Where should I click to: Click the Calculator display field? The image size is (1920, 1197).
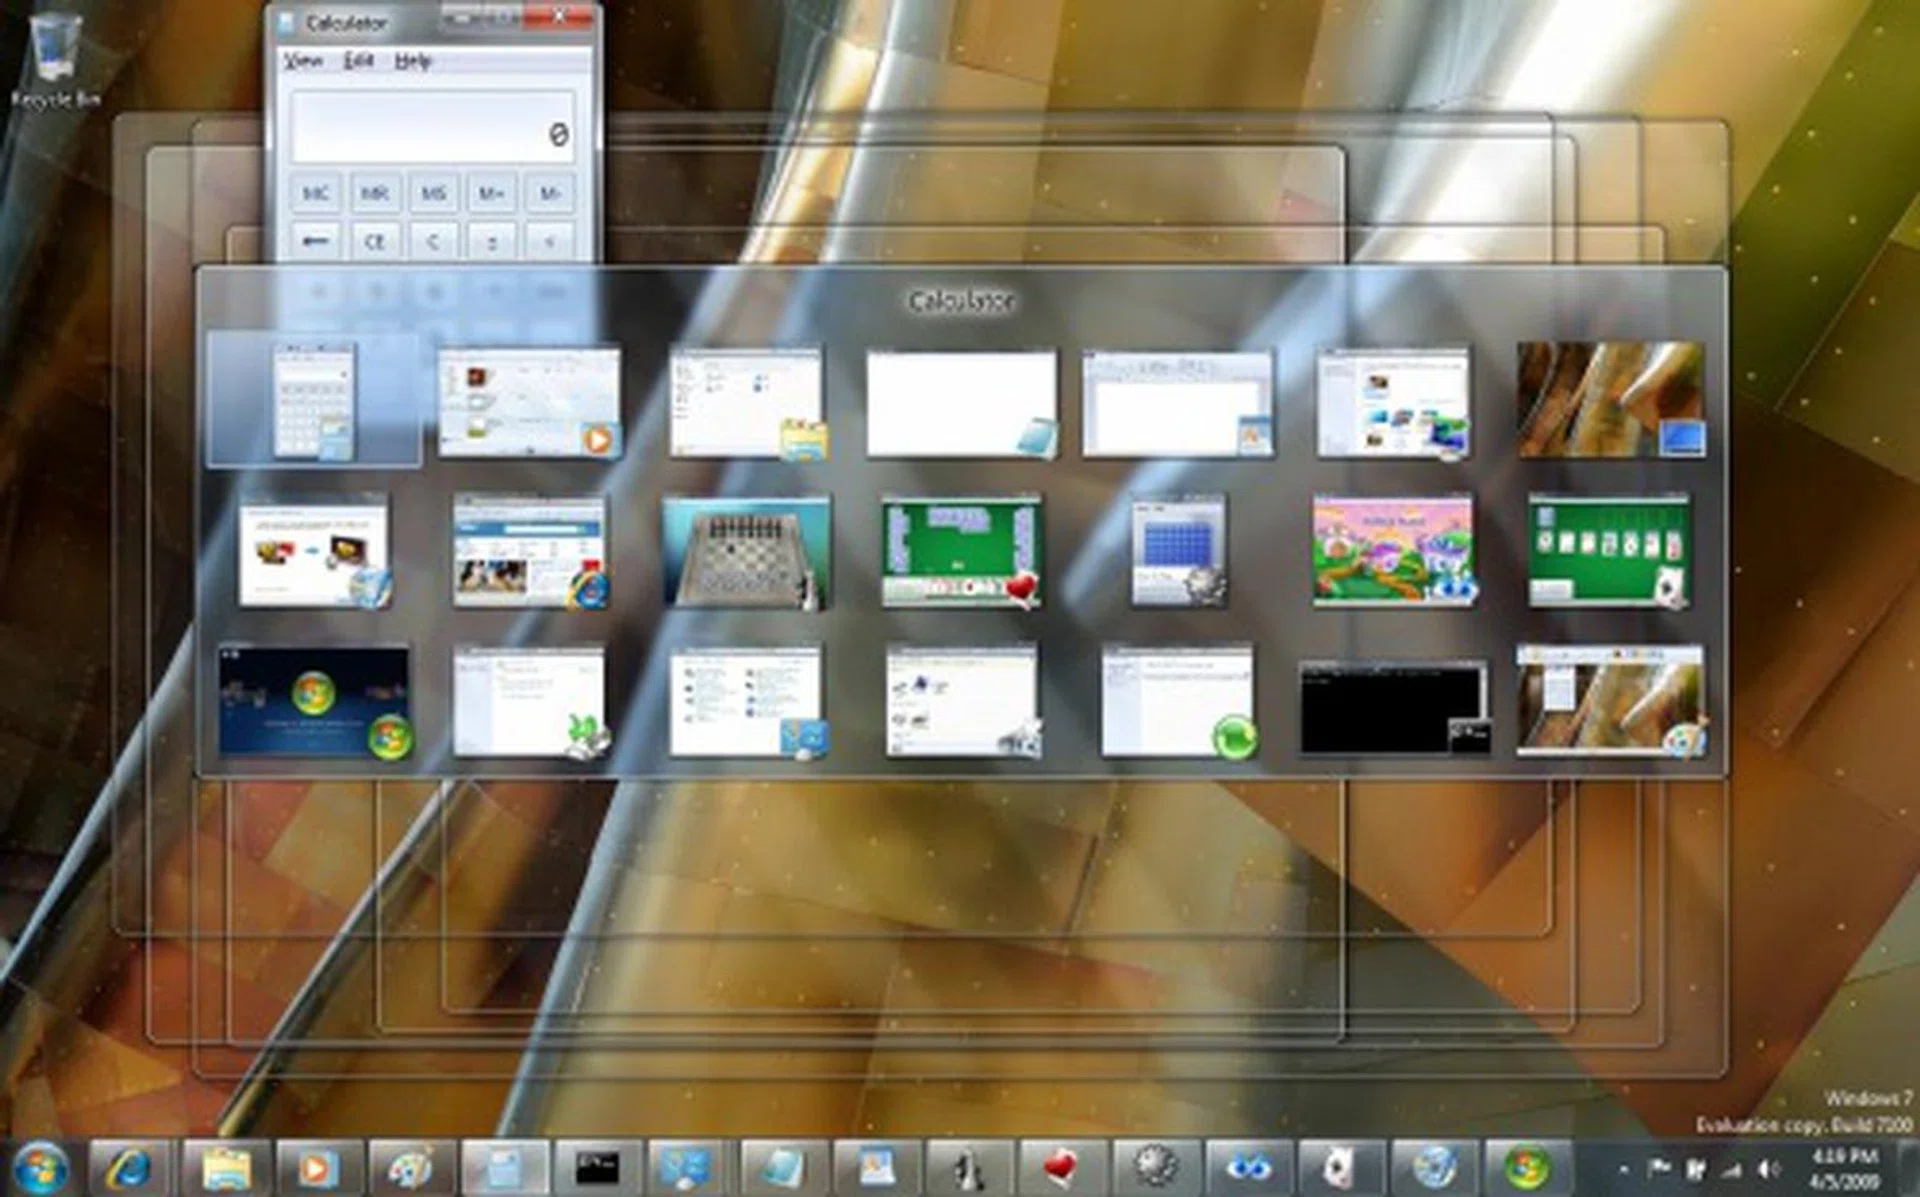pyautogui.click(x=433, y=128)
